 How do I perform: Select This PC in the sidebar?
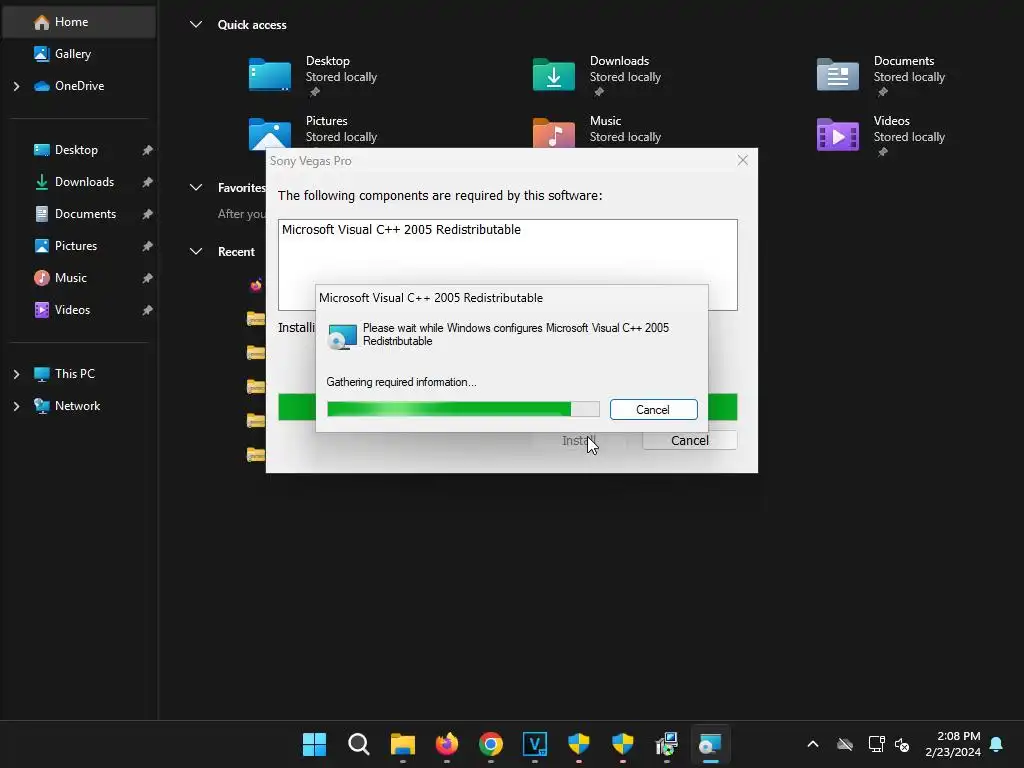(x=74, y=374)
